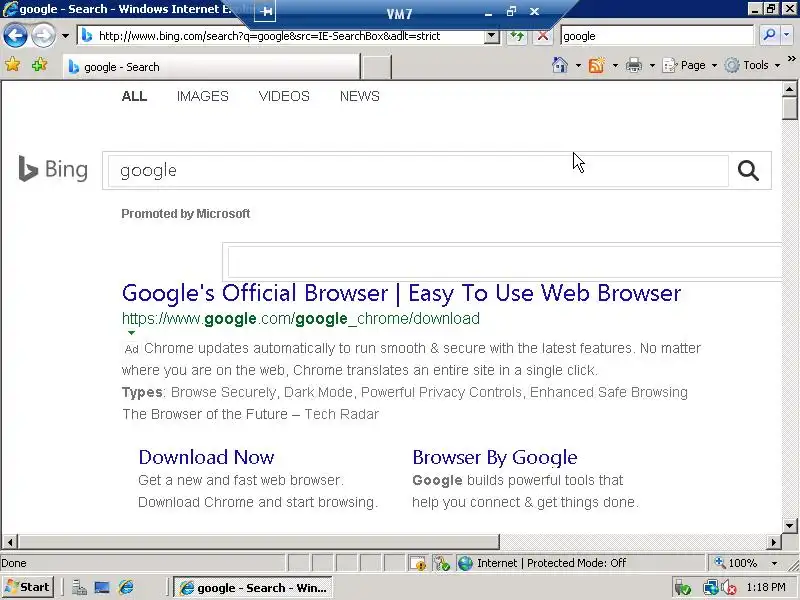
Task: Click the popup blocker status bar icon
Action: tap(417, 563)
